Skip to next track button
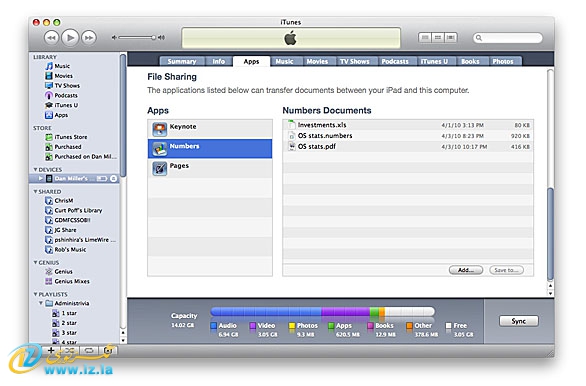 89,38
